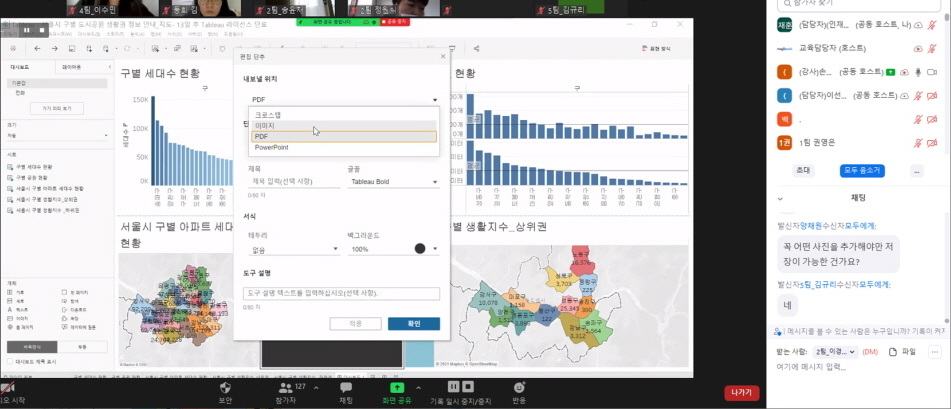Click the 가로 horizontal object icon
Screen dimensions: 951x409
10,292
